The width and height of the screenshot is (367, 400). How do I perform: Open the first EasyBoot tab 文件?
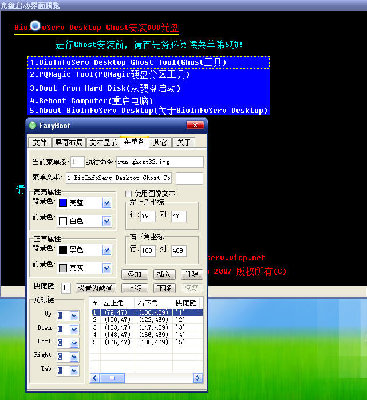(x=40, y=143)
